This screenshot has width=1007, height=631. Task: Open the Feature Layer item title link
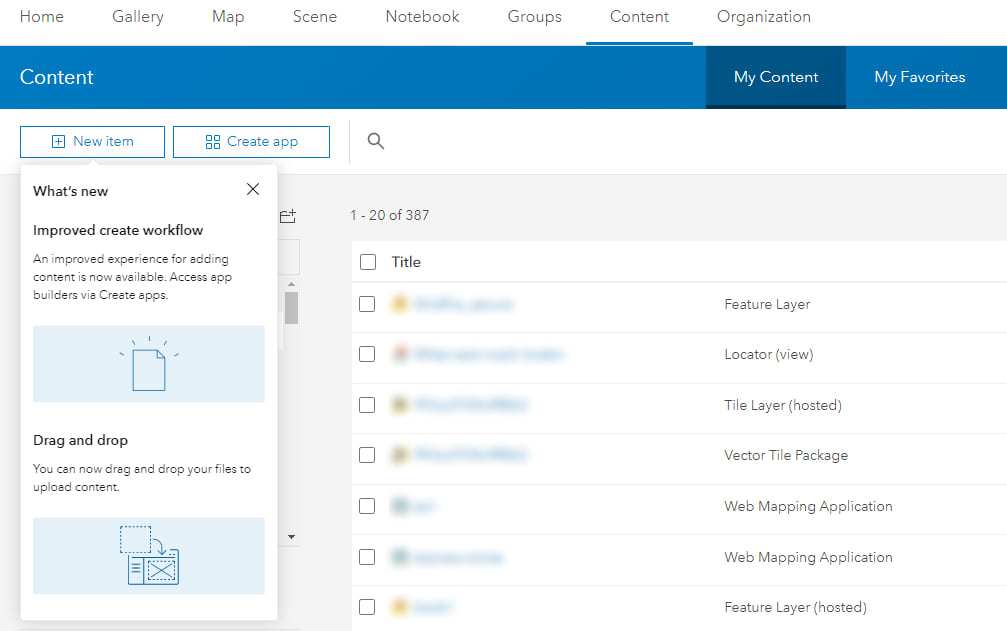click(463, 304)
